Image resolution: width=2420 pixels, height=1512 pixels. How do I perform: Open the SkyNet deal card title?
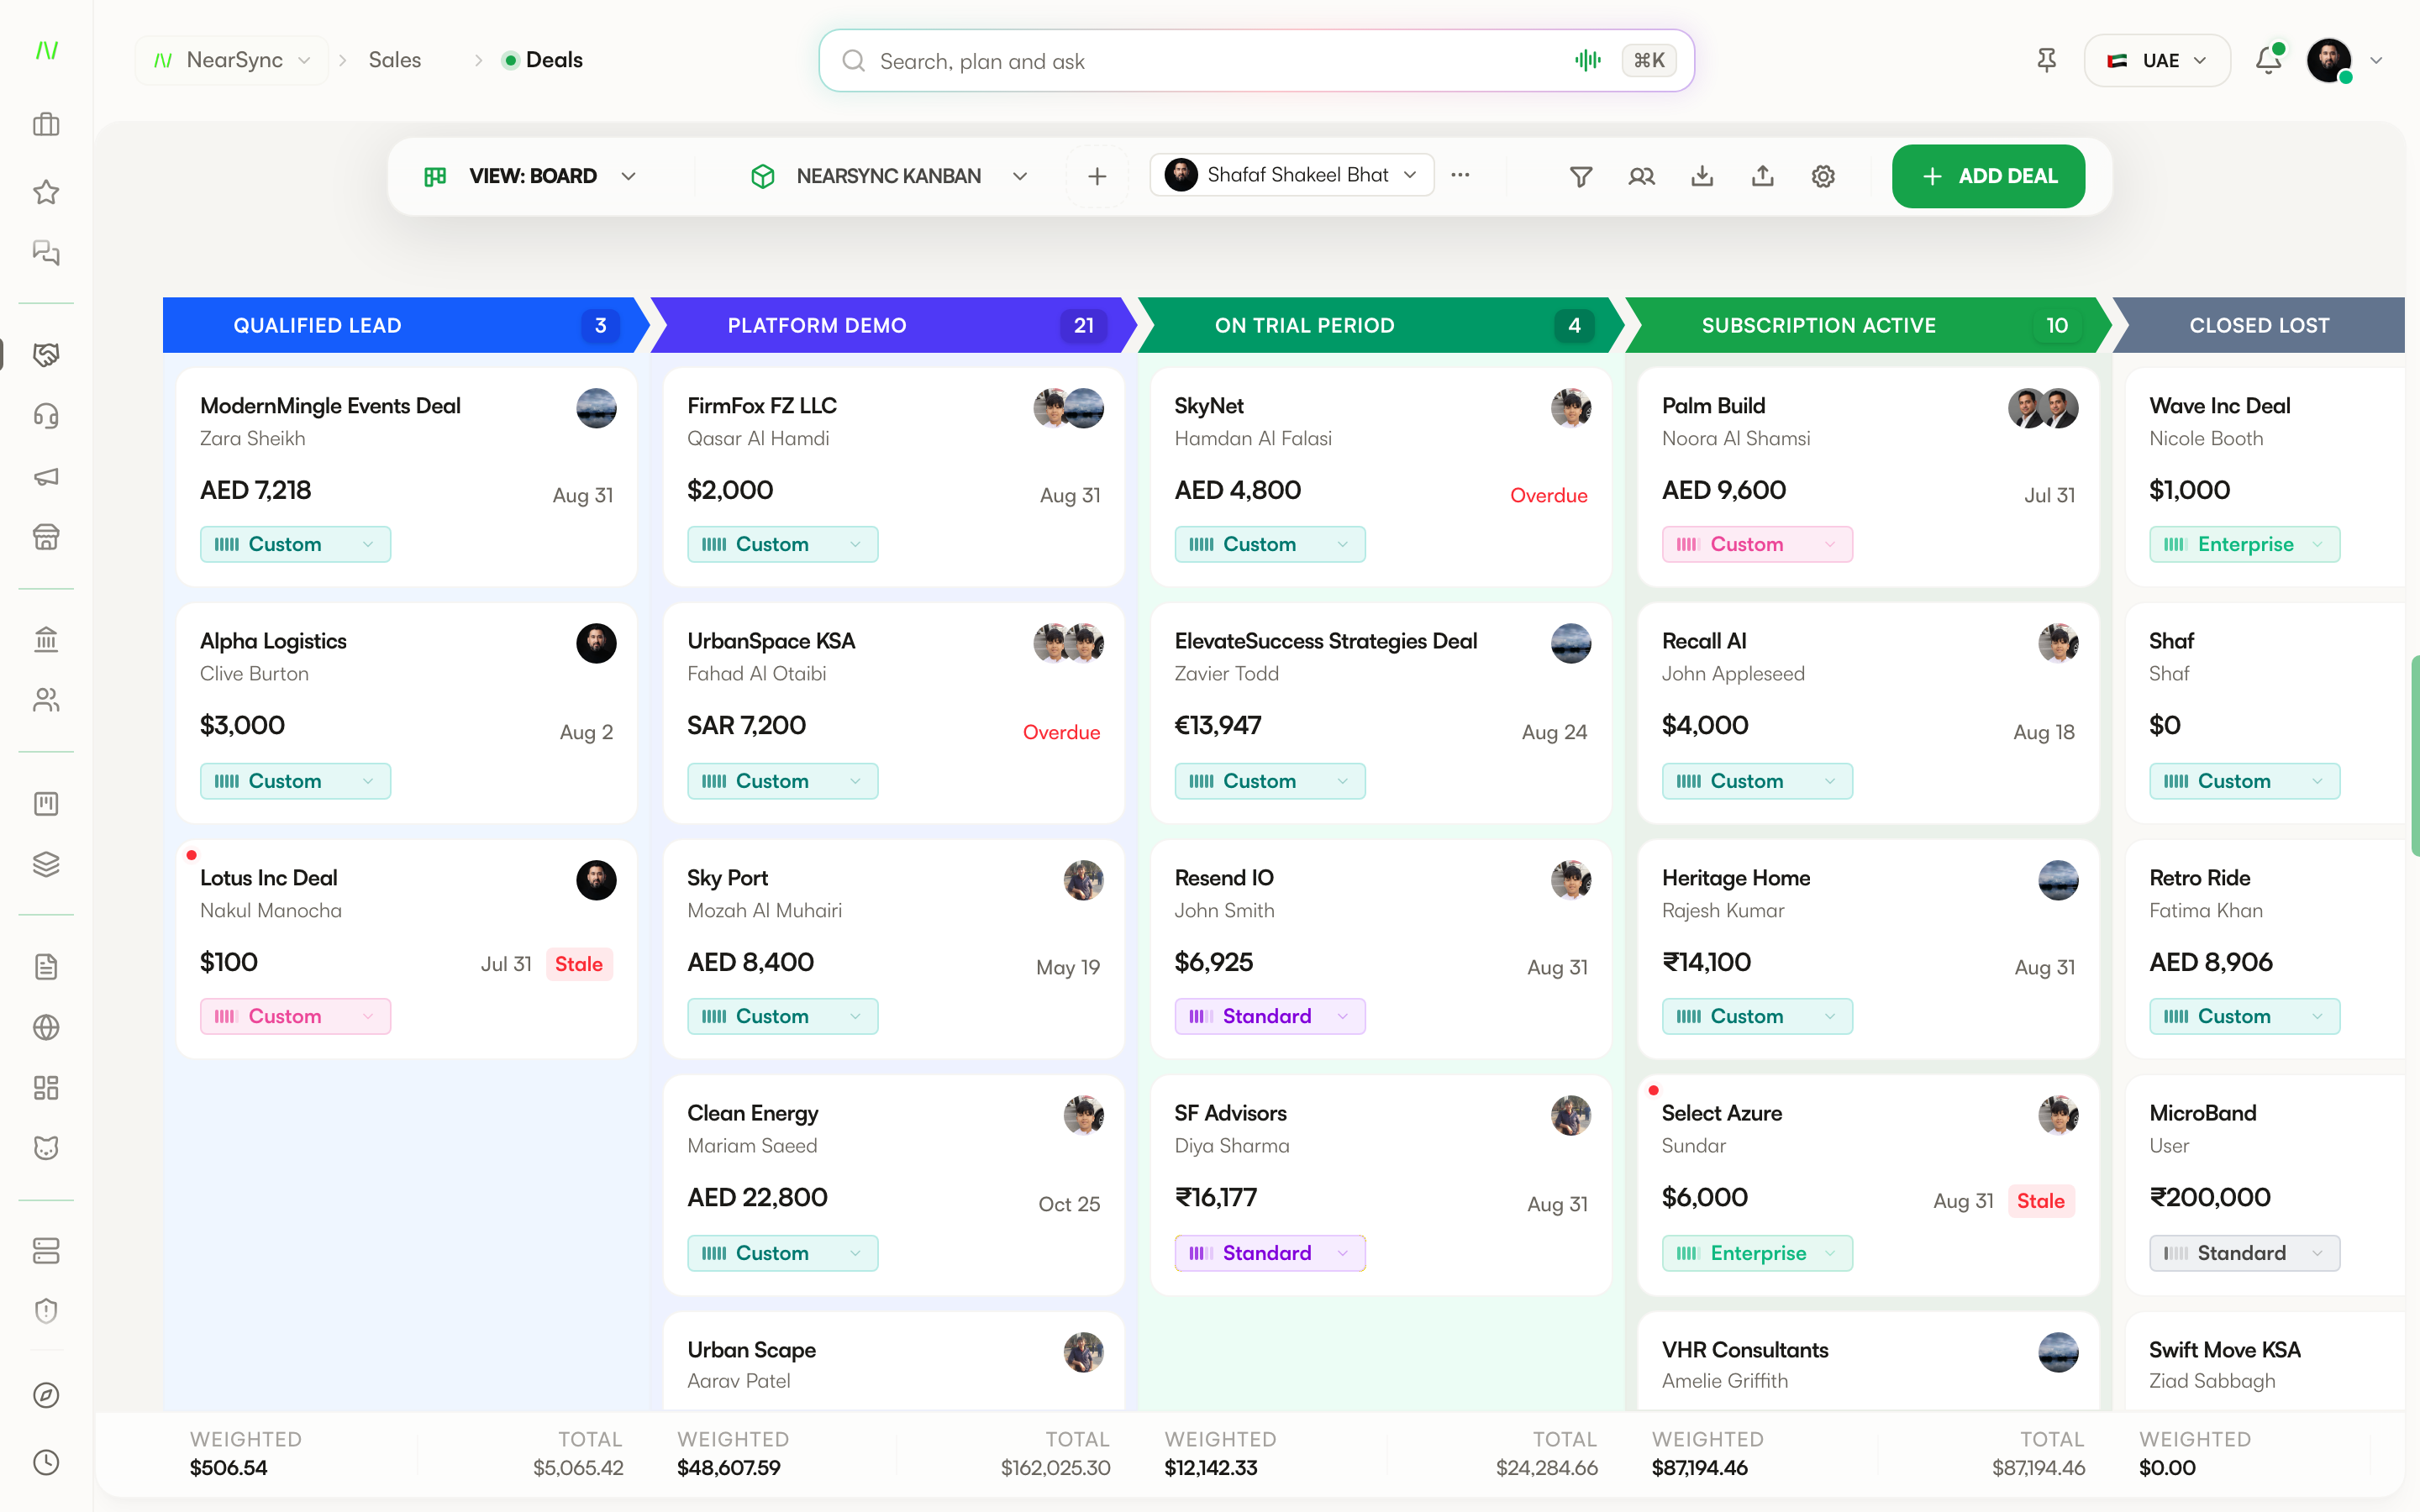click(1209, 406)
